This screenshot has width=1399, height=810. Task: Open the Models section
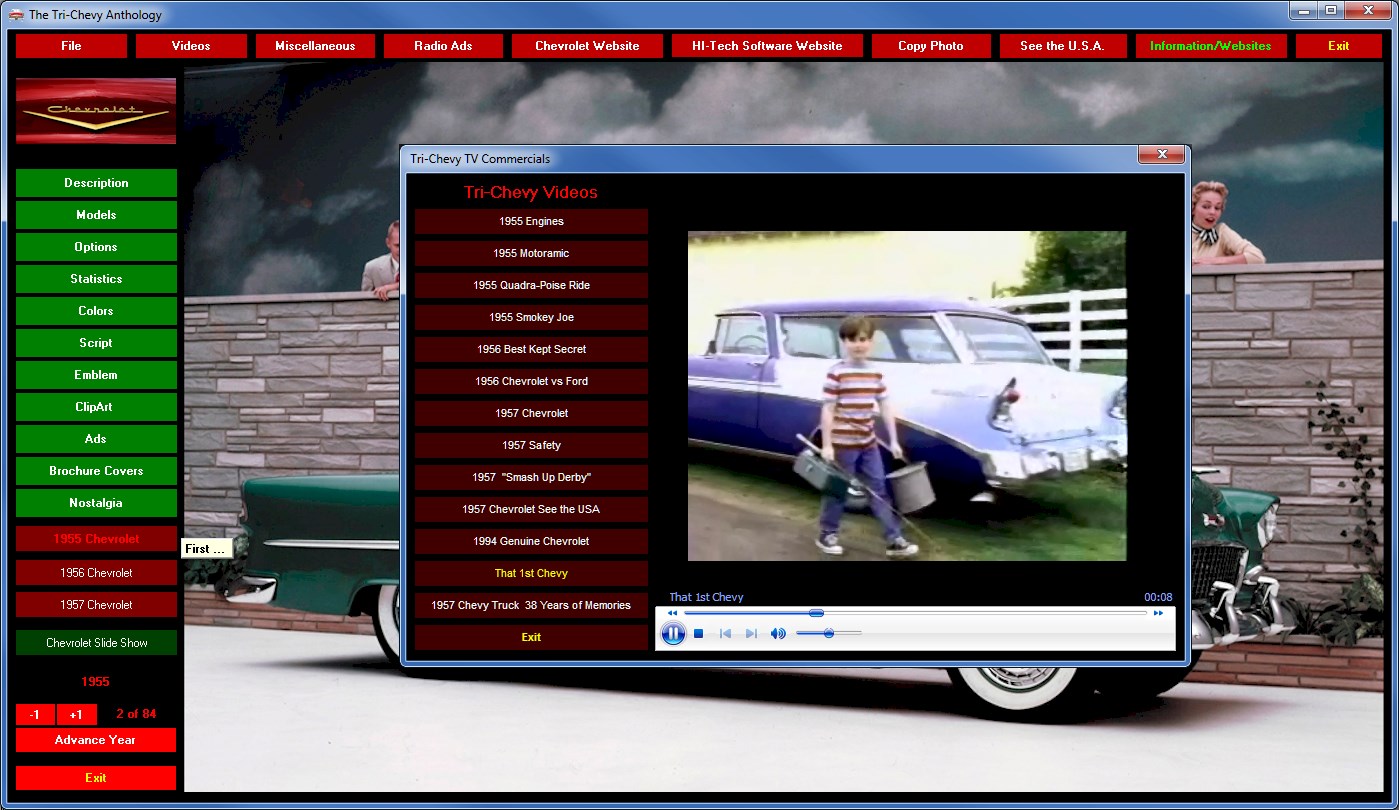96,215
